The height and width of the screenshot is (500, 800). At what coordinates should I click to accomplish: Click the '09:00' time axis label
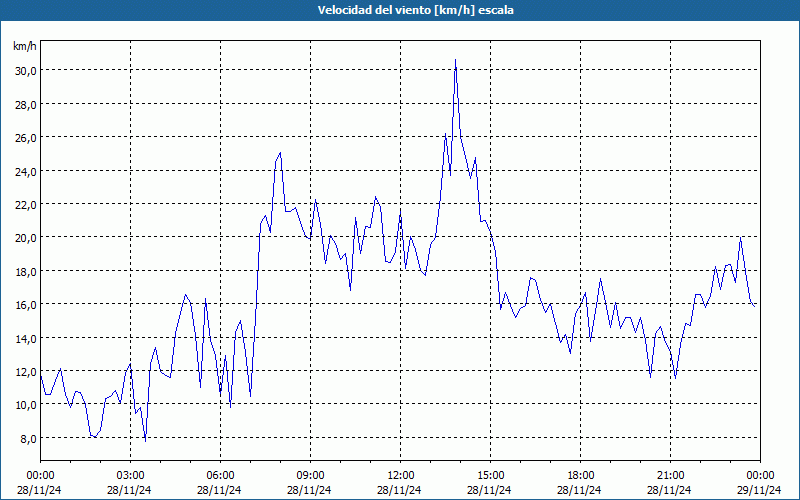(x=310, y=476)
